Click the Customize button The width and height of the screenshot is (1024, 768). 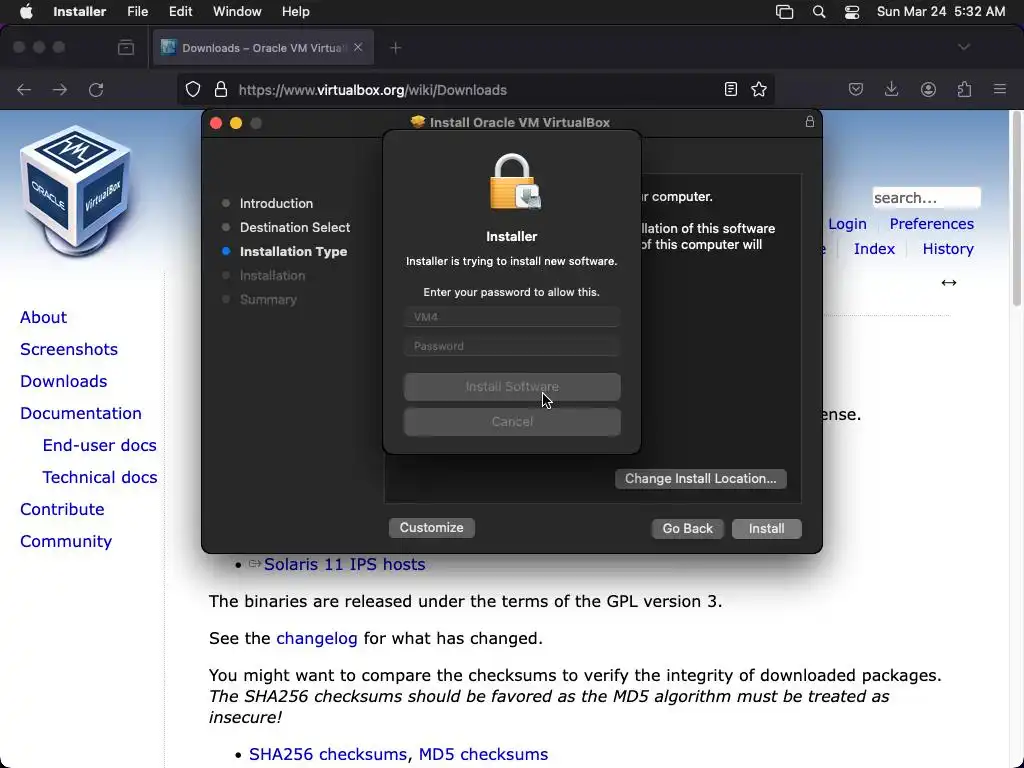[x=432, y=528]
